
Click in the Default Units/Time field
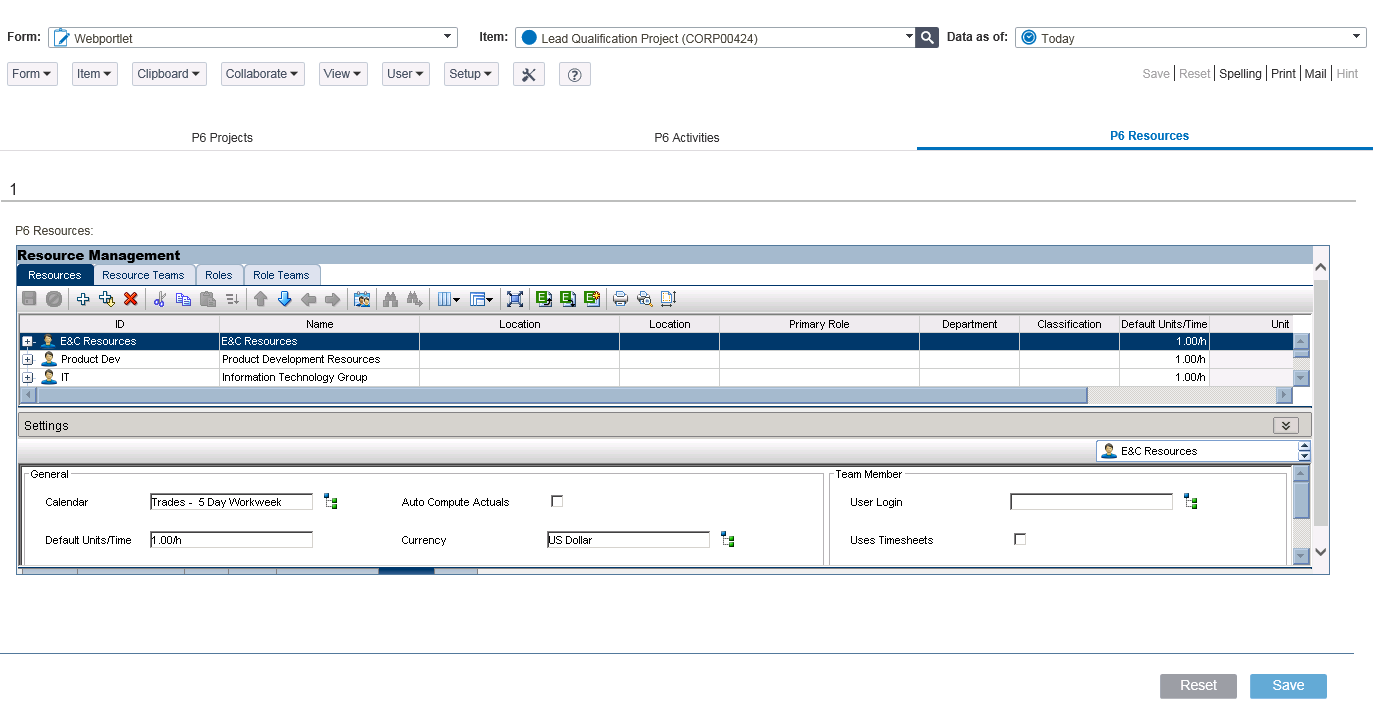(x=231, y=540)
